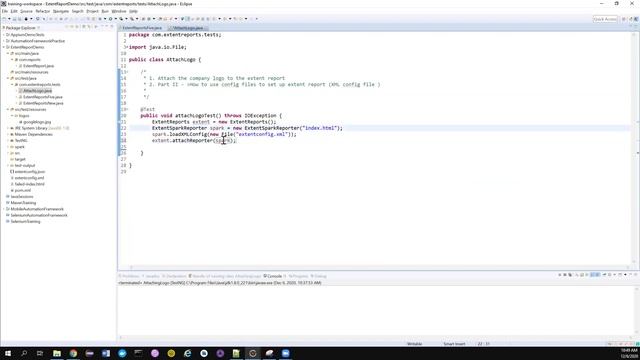This screenshot has height=360, width=640.
Task: Select the MavenTraining project
Action: pyautogui.click(x=23, y=203)
